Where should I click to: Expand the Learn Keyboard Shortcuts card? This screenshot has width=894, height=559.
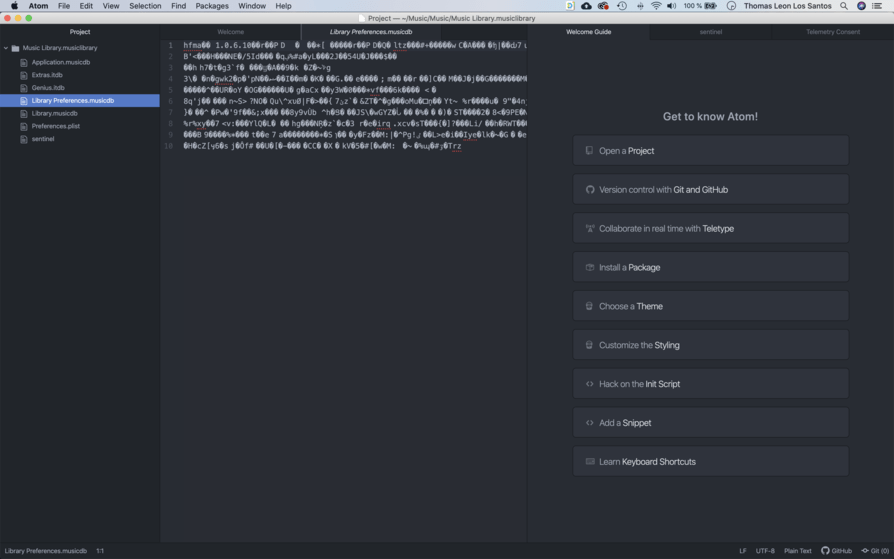[x=710, y=461]
